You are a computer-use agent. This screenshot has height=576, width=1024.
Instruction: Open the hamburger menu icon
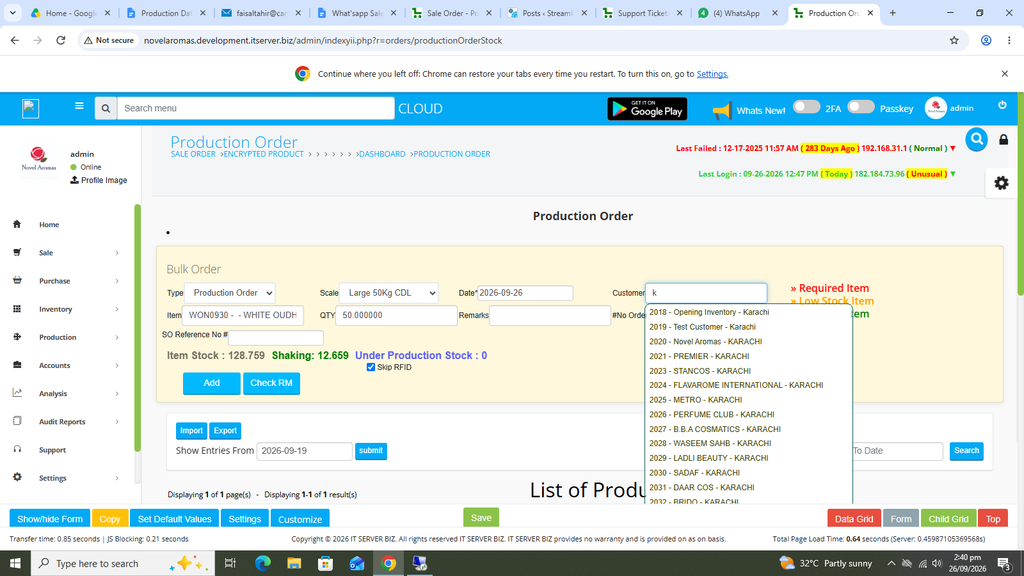tap(79, 106)
